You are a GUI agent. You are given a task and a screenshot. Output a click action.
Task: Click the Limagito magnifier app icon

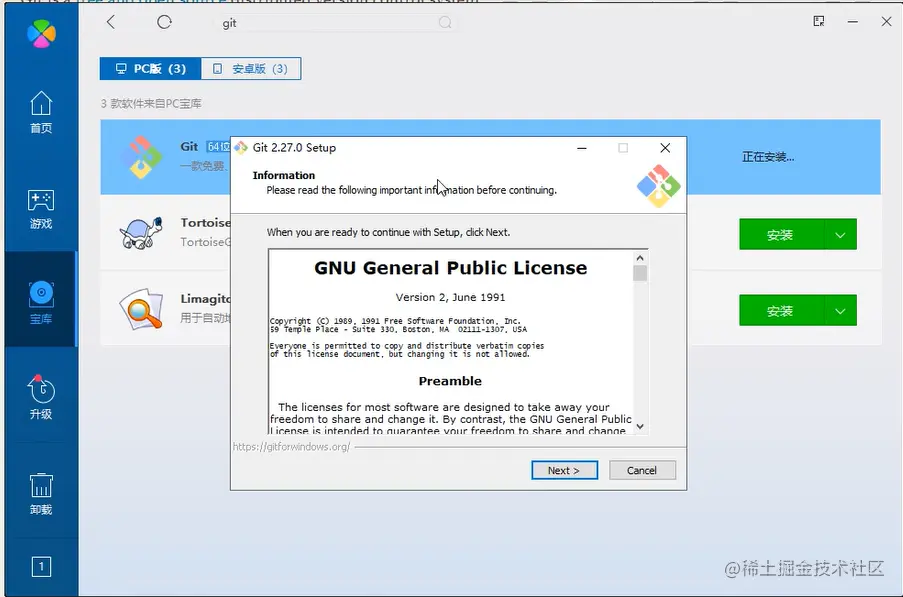pos(141,309)
